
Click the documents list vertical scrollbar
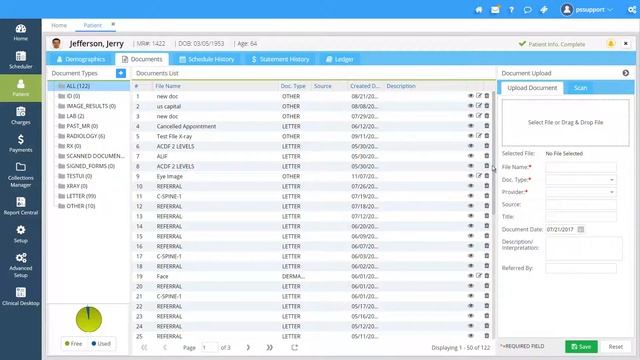tap(493, 153)
